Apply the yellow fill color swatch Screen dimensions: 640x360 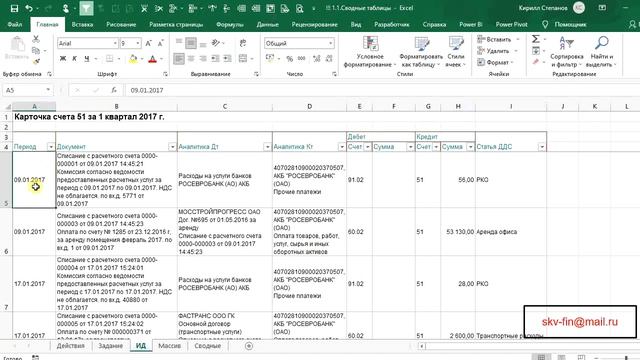[133, 59]
